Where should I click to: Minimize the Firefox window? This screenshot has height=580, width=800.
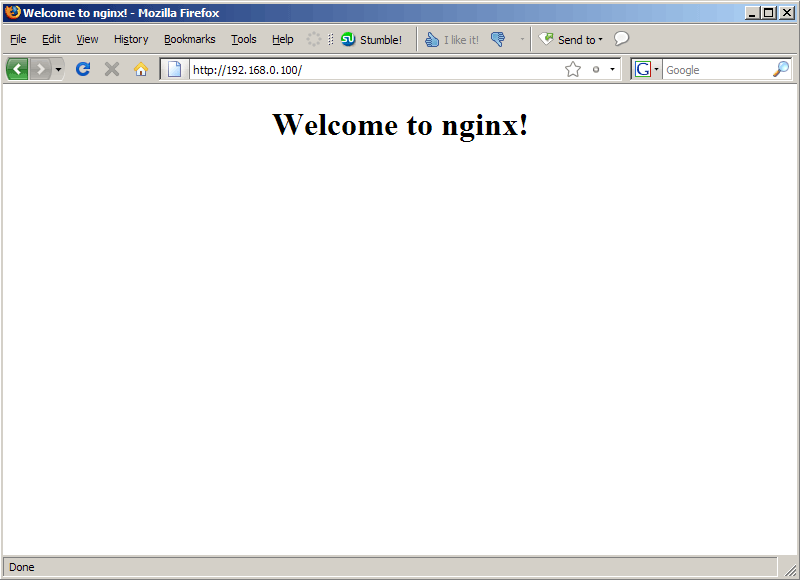coord(752,13)
